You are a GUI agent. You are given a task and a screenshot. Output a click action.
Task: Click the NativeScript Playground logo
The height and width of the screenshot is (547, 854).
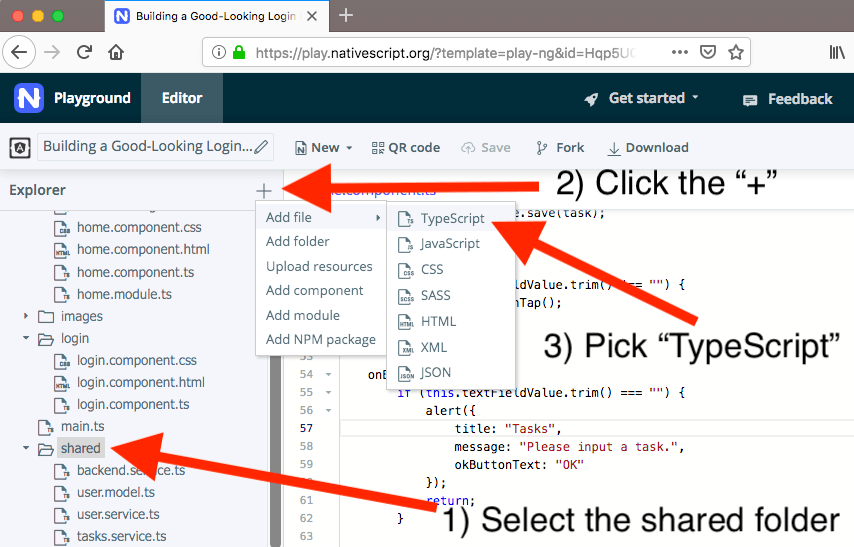[x=29, y=98]
